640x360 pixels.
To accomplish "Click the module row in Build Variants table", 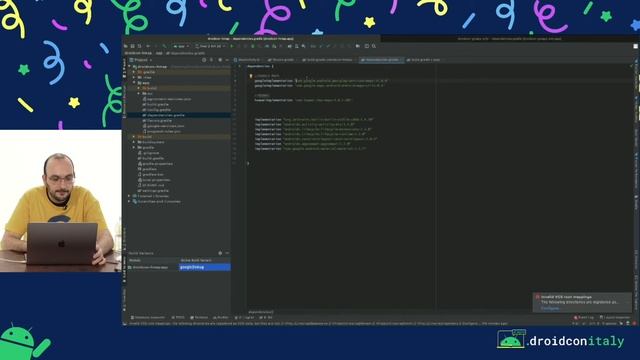I will pyautogui.click(x=153, y=267).
